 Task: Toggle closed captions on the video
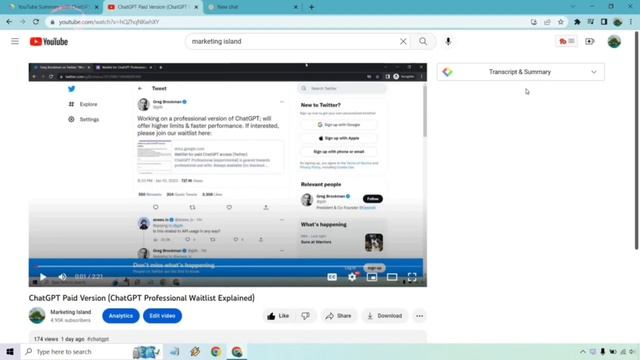click(332, 277)
